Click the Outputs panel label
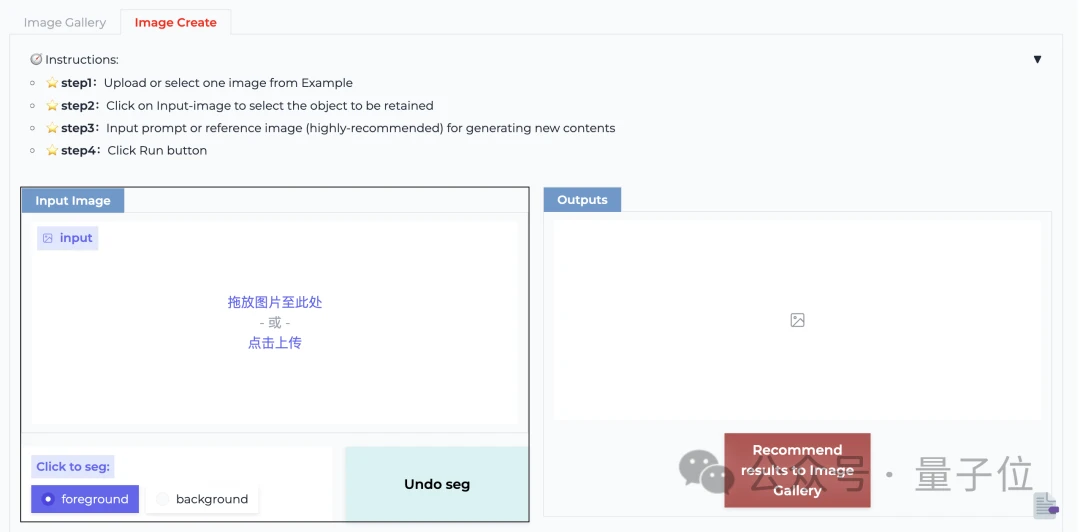Viewport: 1080px width, 532px height. pos(582,200)
